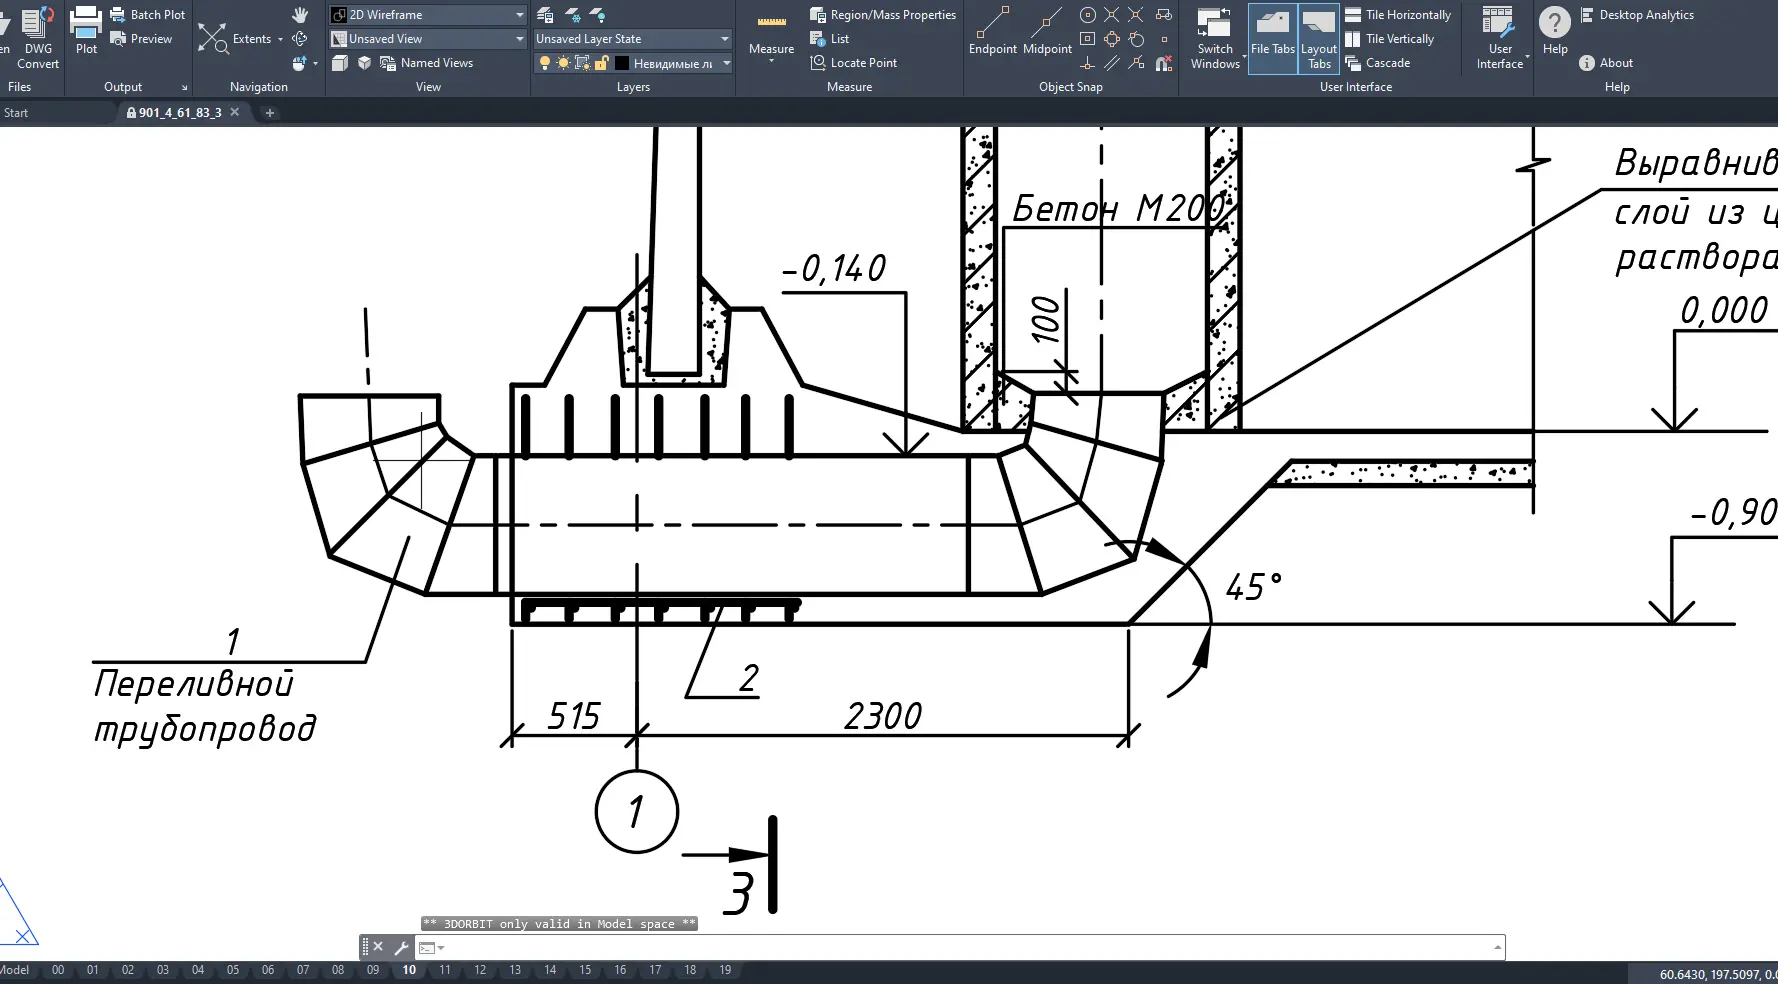Click the Batch Plot icon
Screen dimensions: 1778x984
(x=118, y=15)
